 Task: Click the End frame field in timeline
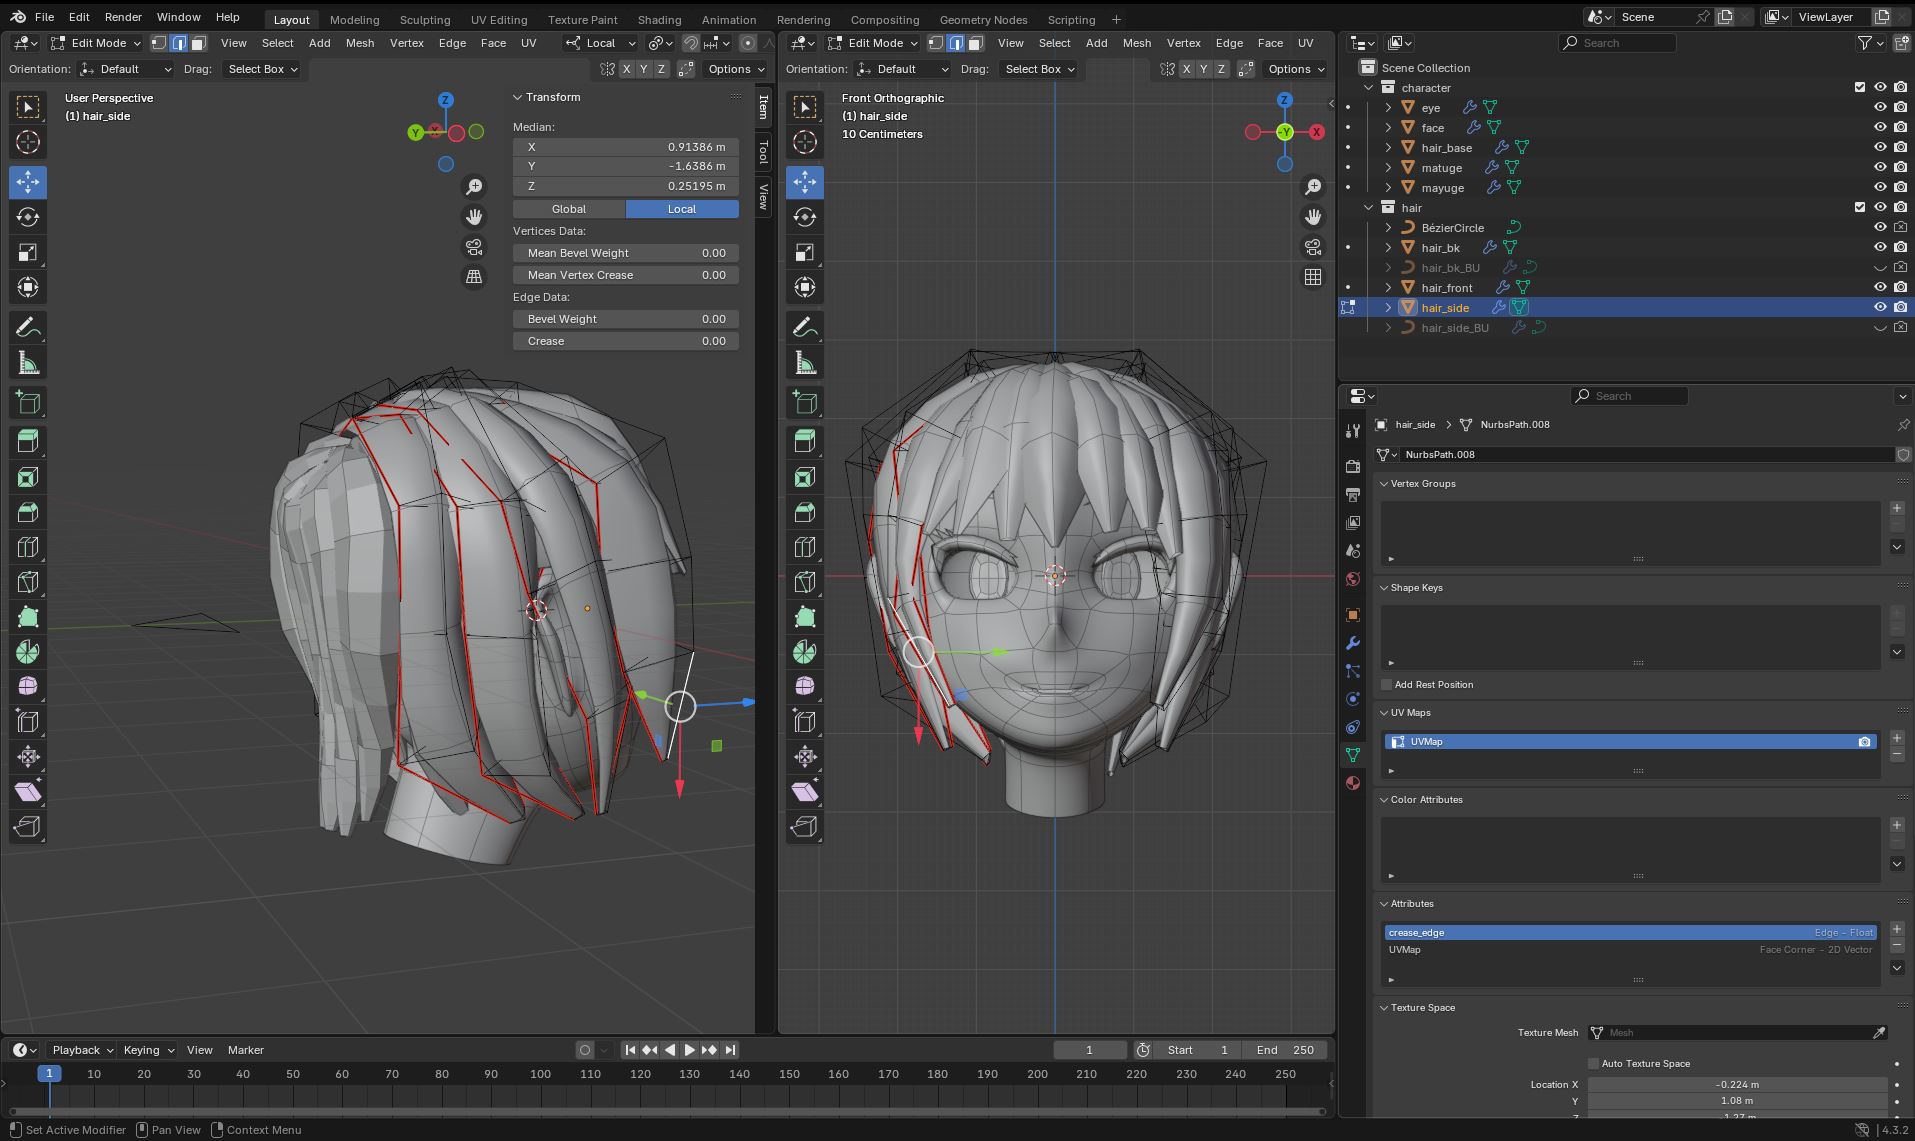click(x=1285, y=1050)
